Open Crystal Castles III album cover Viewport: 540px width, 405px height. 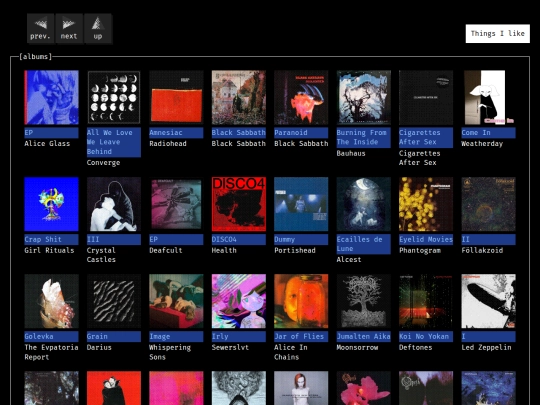coord(114,204)
